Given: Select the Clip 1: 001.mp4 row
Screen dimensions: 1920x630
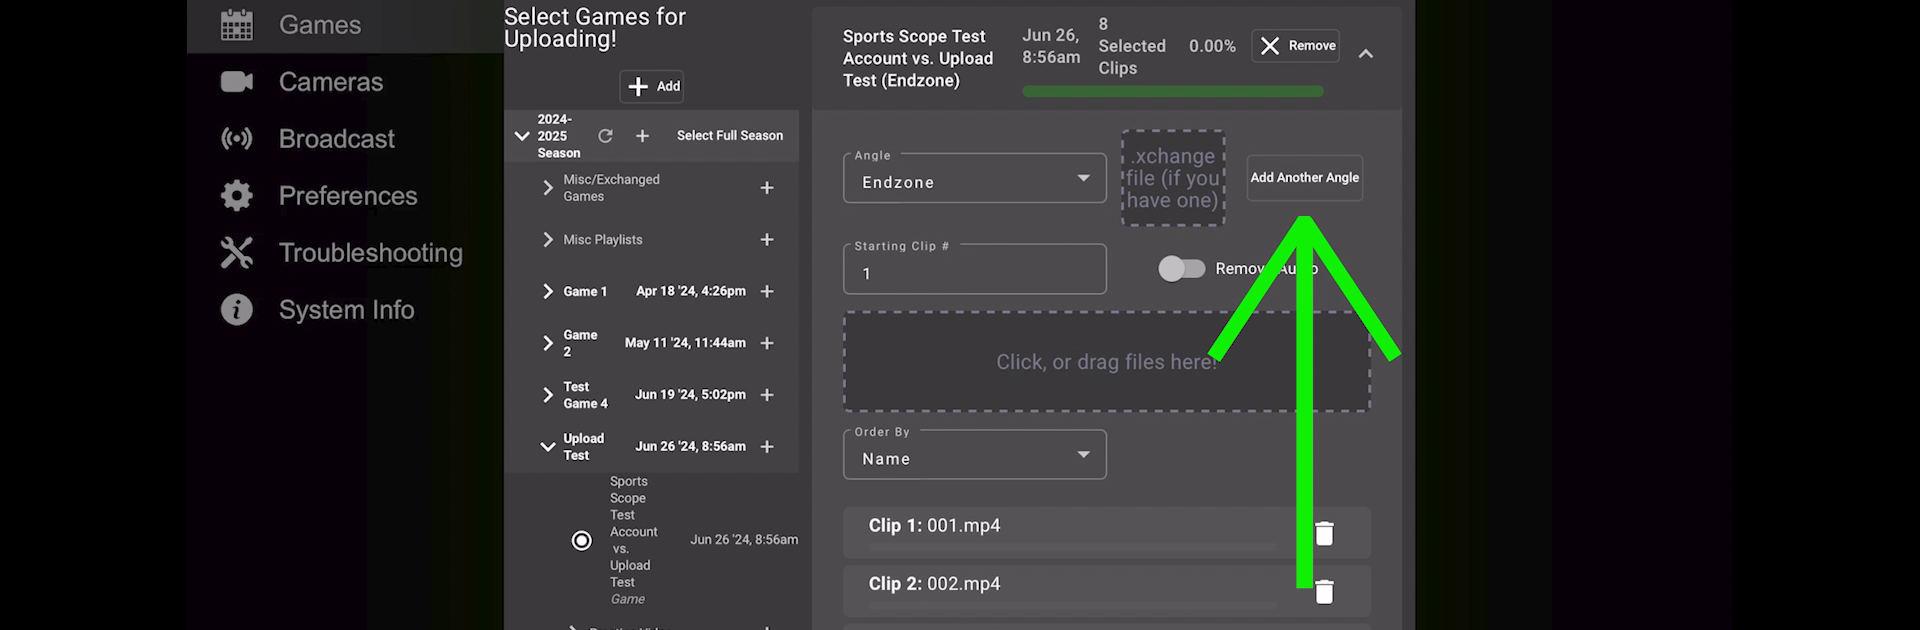Looking at the screenshot, I should click(1106, 532).
